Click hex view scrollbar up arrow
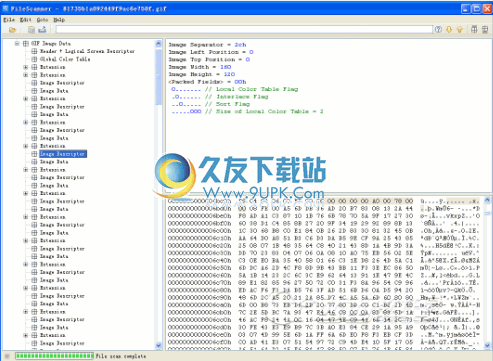Viewport: 493px width, 361px height. [487, 200]
